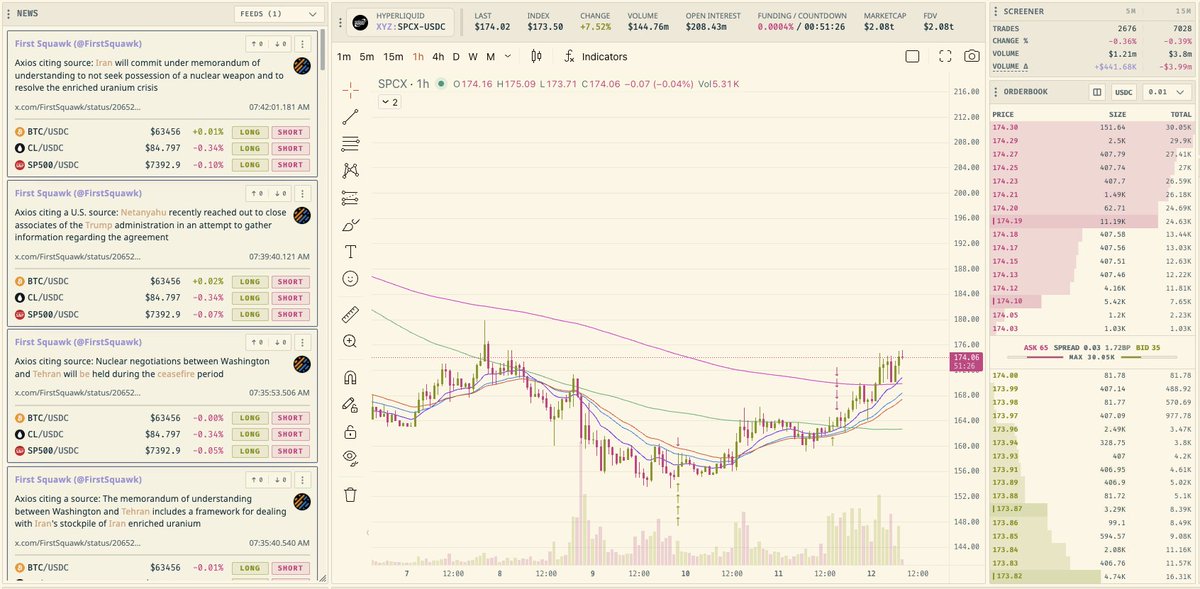Select the text annotation tool
This screenshot has height=589, width=1200.
pyautogui.click(x=350, y=252)
